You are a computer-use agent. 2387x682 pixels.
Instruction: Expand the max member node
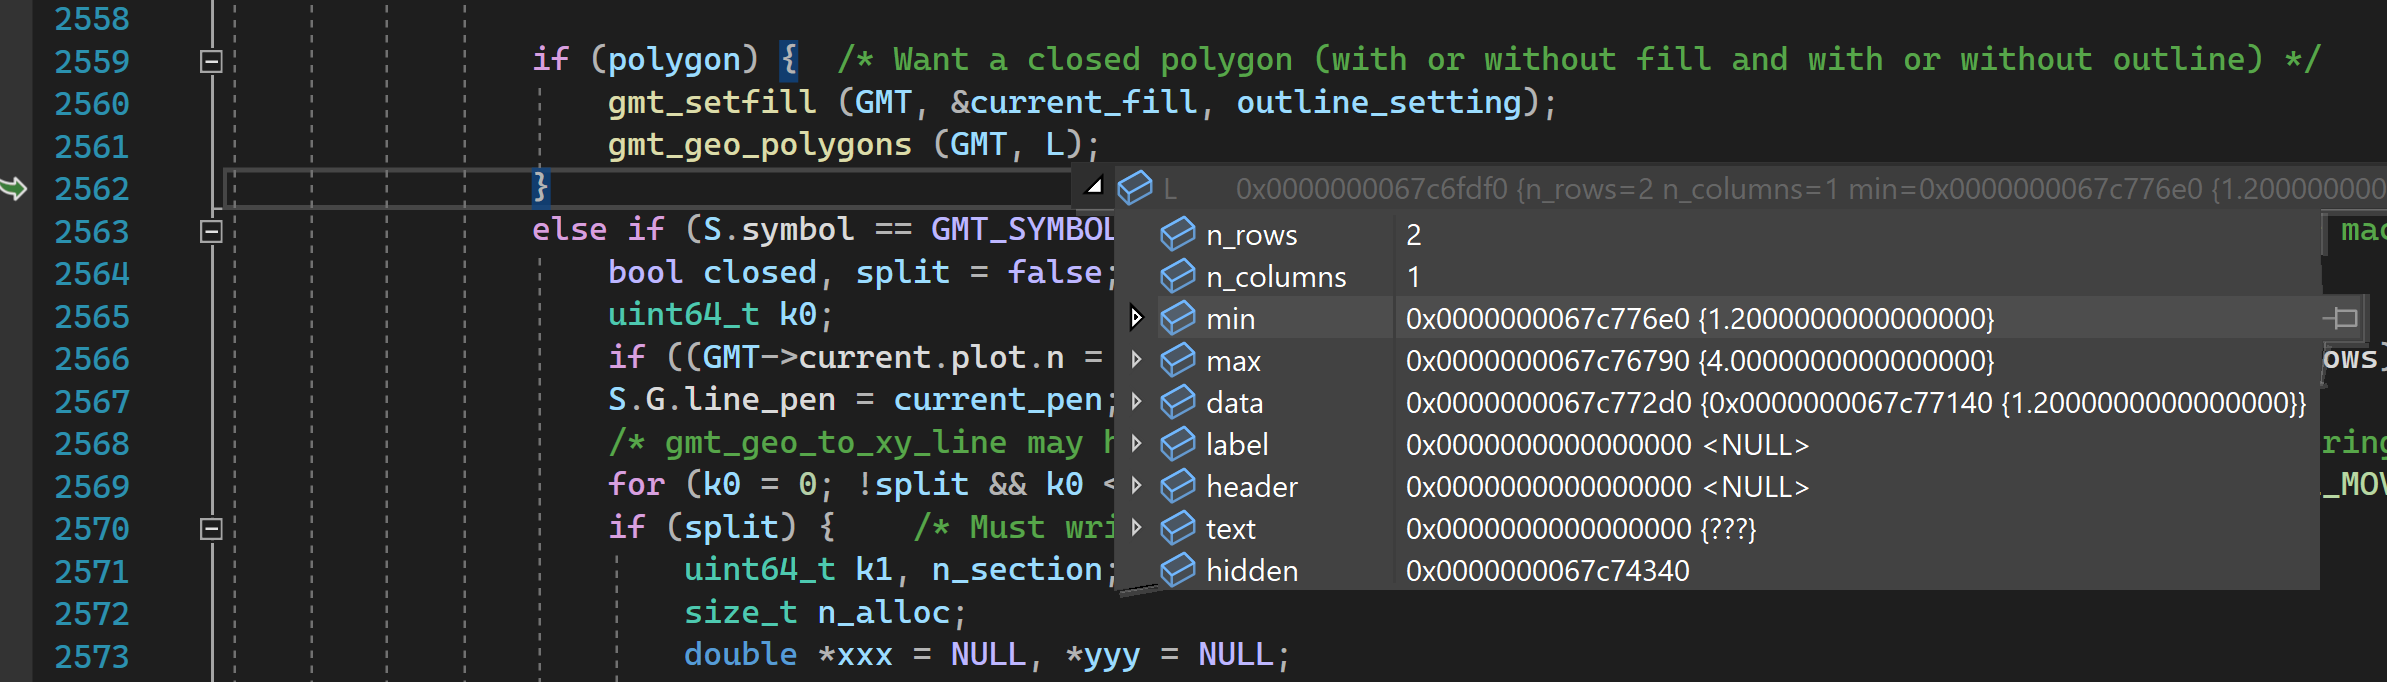point(1137,360)
